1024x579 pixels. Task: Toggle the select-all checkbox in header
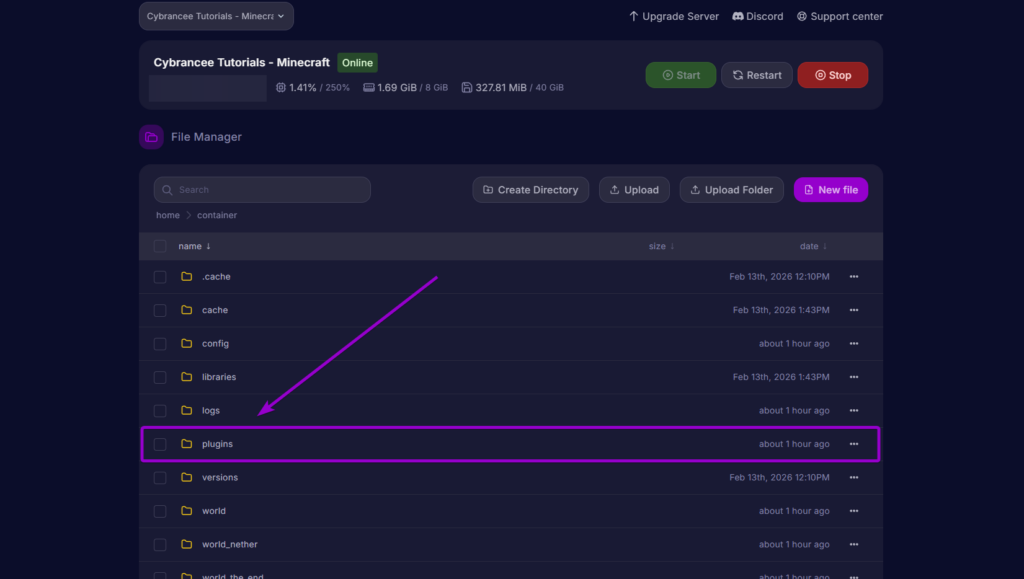pos(160,246)
